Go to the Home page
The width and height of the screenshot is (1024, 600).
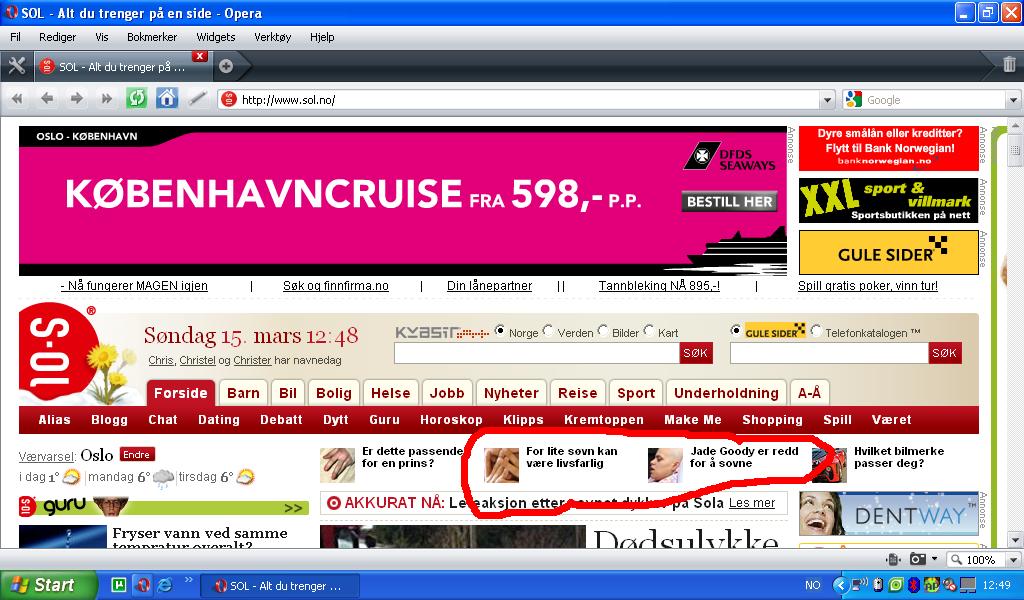click(167, 99)
